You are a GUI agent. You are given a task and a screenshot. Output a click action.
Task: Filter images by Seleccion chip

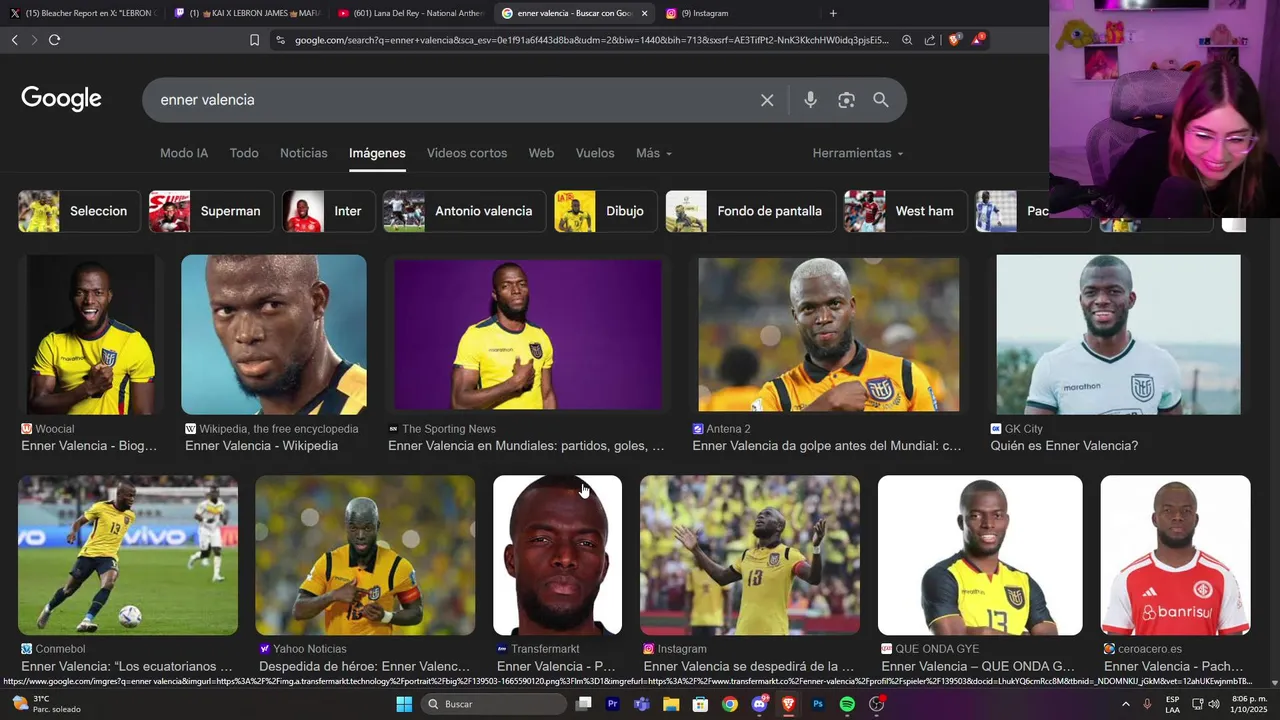pyautogui.click(x=79, y=211)
